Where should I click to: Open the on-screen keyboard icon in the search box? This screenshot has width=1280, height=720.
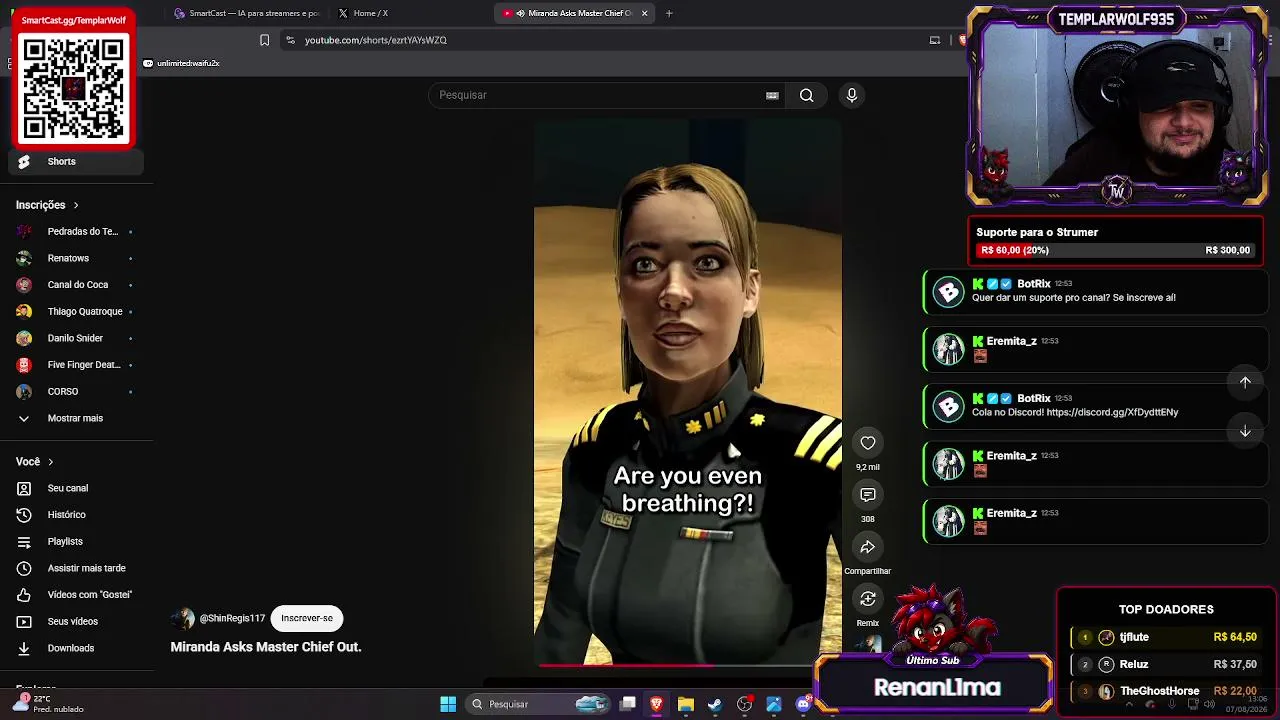click(x=772, y=95)
